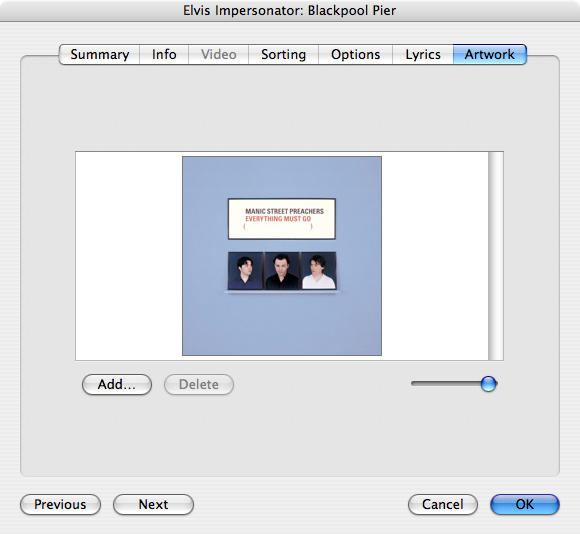Select the disabled Video tab
This screenshot has width=580, height=534.
click(x=218, y=54)
